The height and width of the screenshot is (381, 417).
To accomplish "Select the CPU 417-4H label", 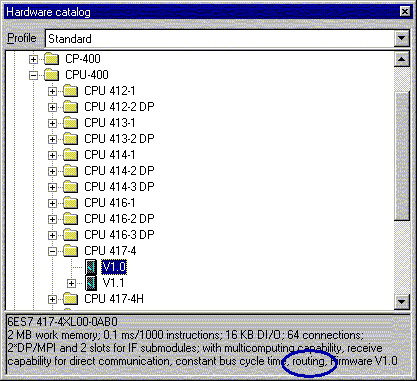I will [x=114, y=299].
